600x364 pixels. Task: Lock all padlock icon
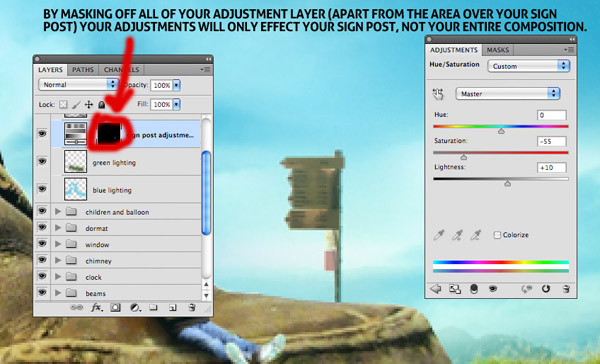click(x=101, y=104)
